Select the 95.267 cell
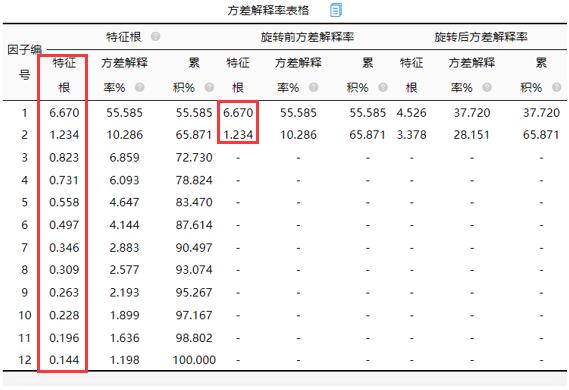Screen dimensions: 569x390 click(x=194, y=292)
